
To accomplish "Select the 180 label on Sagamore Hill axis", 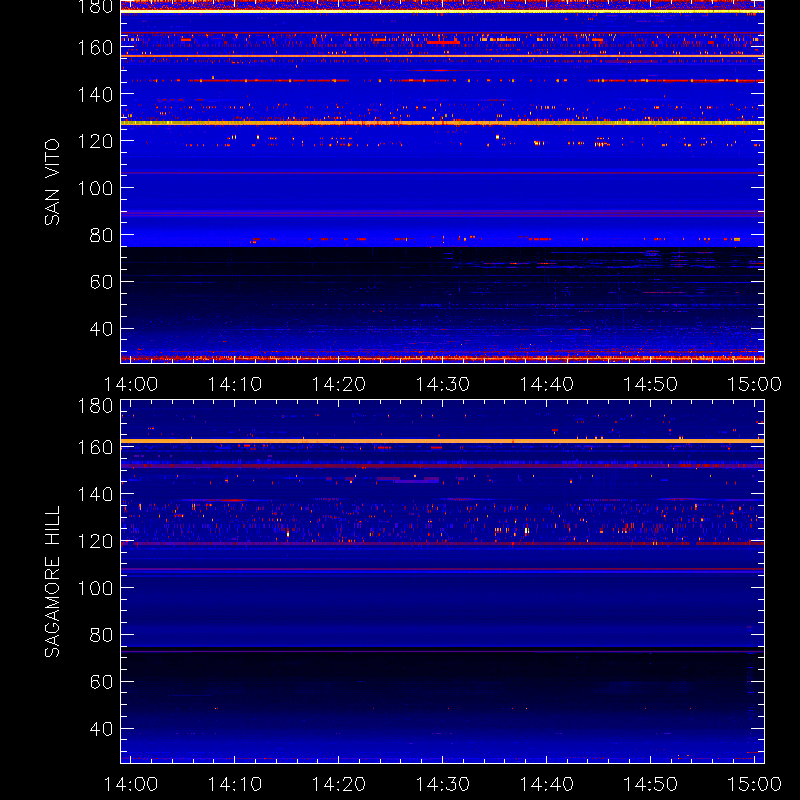I will pyautogui.click(x=95, y=406).
